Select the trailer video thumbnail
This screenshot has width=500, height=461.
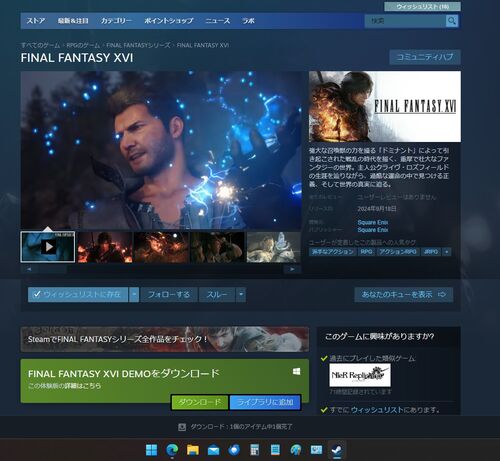[48, 247]
